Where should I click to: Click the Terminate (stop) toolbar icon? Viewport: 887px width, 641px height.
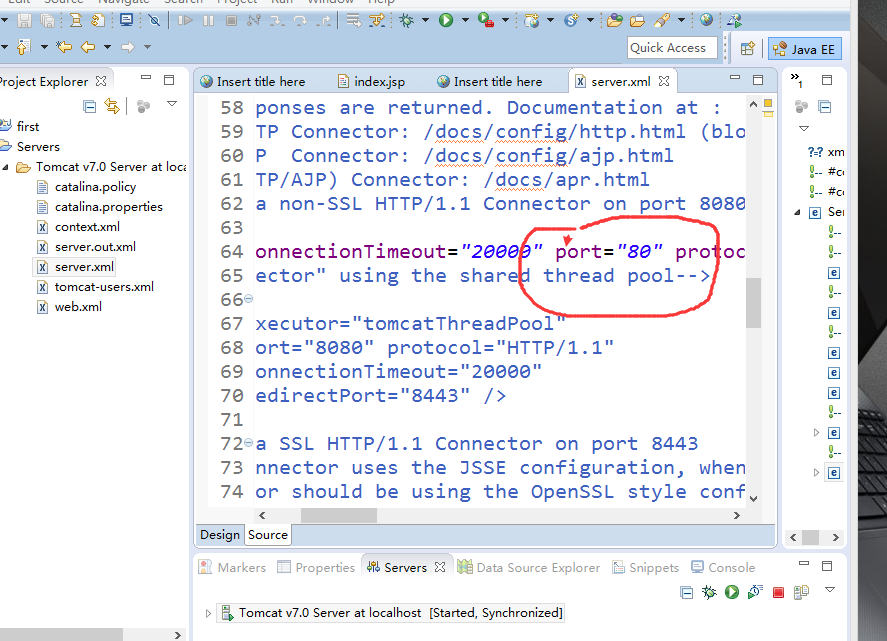[x=231, y=21]
